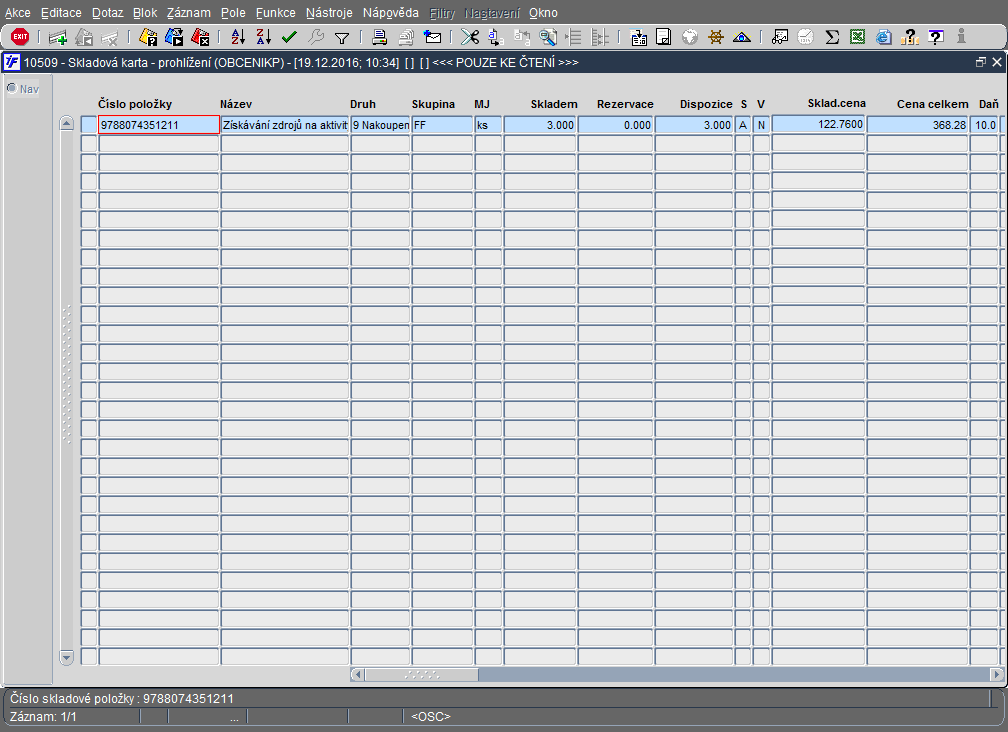Click the Rezervace value 0.000

coord(615,125)
